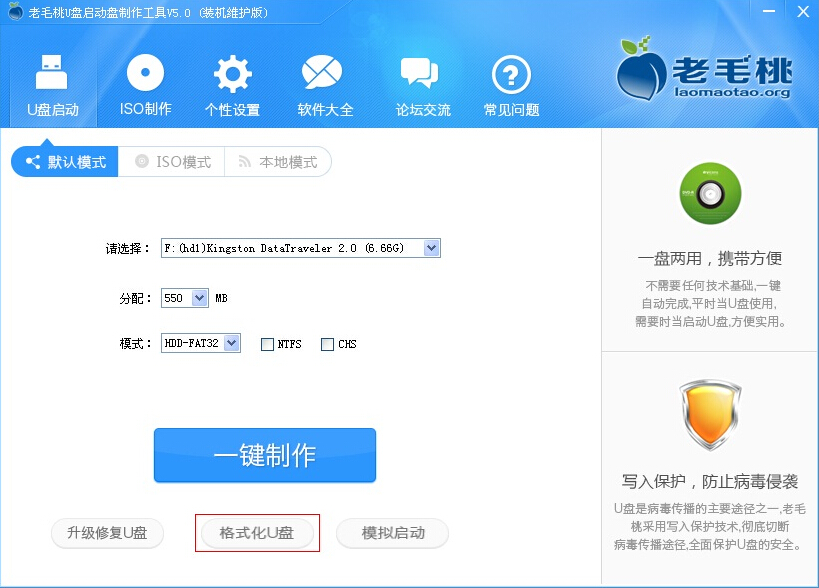
Task: Open the 软件大全 software collection
Action: pyautogui.click(x=322, y=83)
